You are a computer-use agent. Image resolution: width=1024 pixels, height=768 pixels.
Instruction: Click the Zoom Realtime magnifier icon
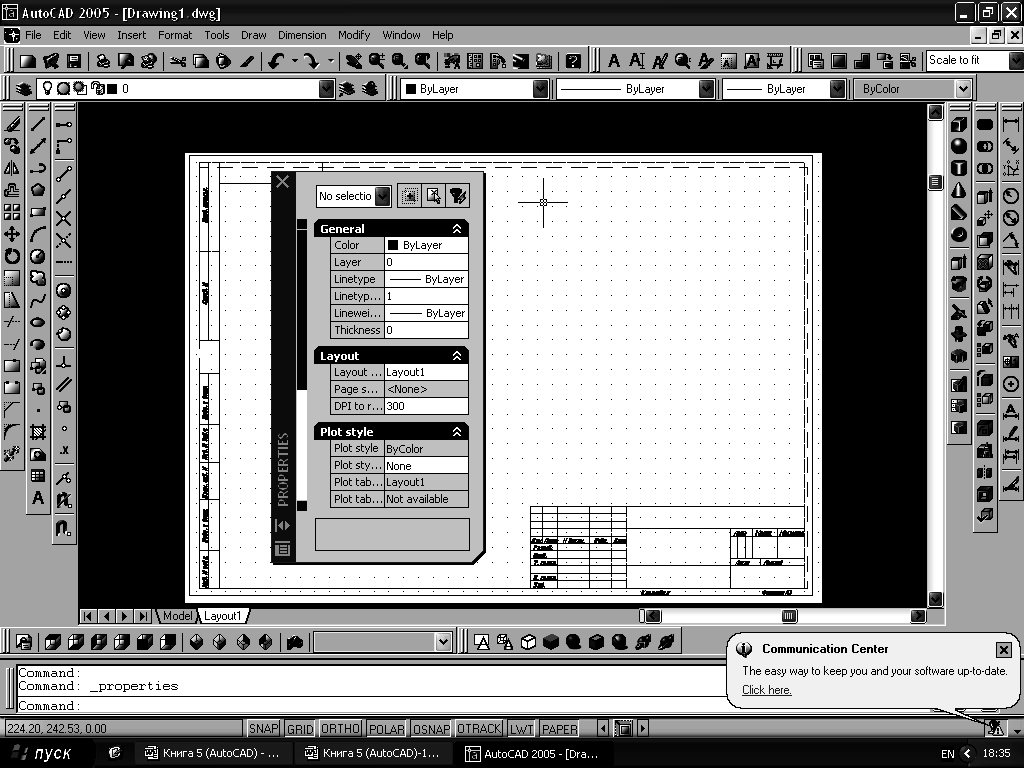pyautogui.click(x=377, y=61)
